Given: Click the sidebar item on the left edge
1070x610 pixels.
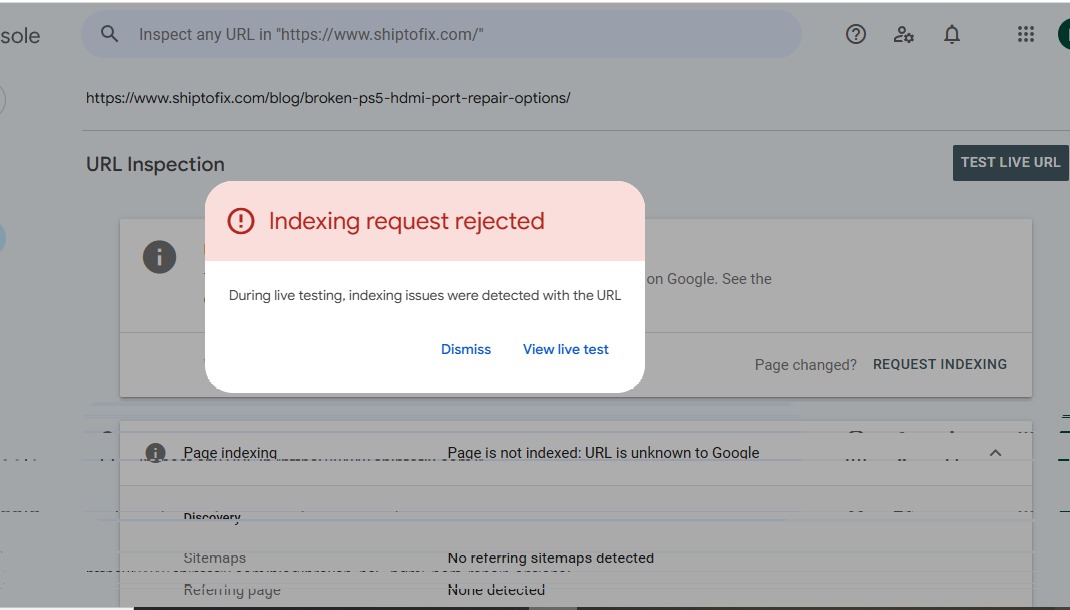Looking at the screenshot, I should pyautogui.click(x=4, y=237).
